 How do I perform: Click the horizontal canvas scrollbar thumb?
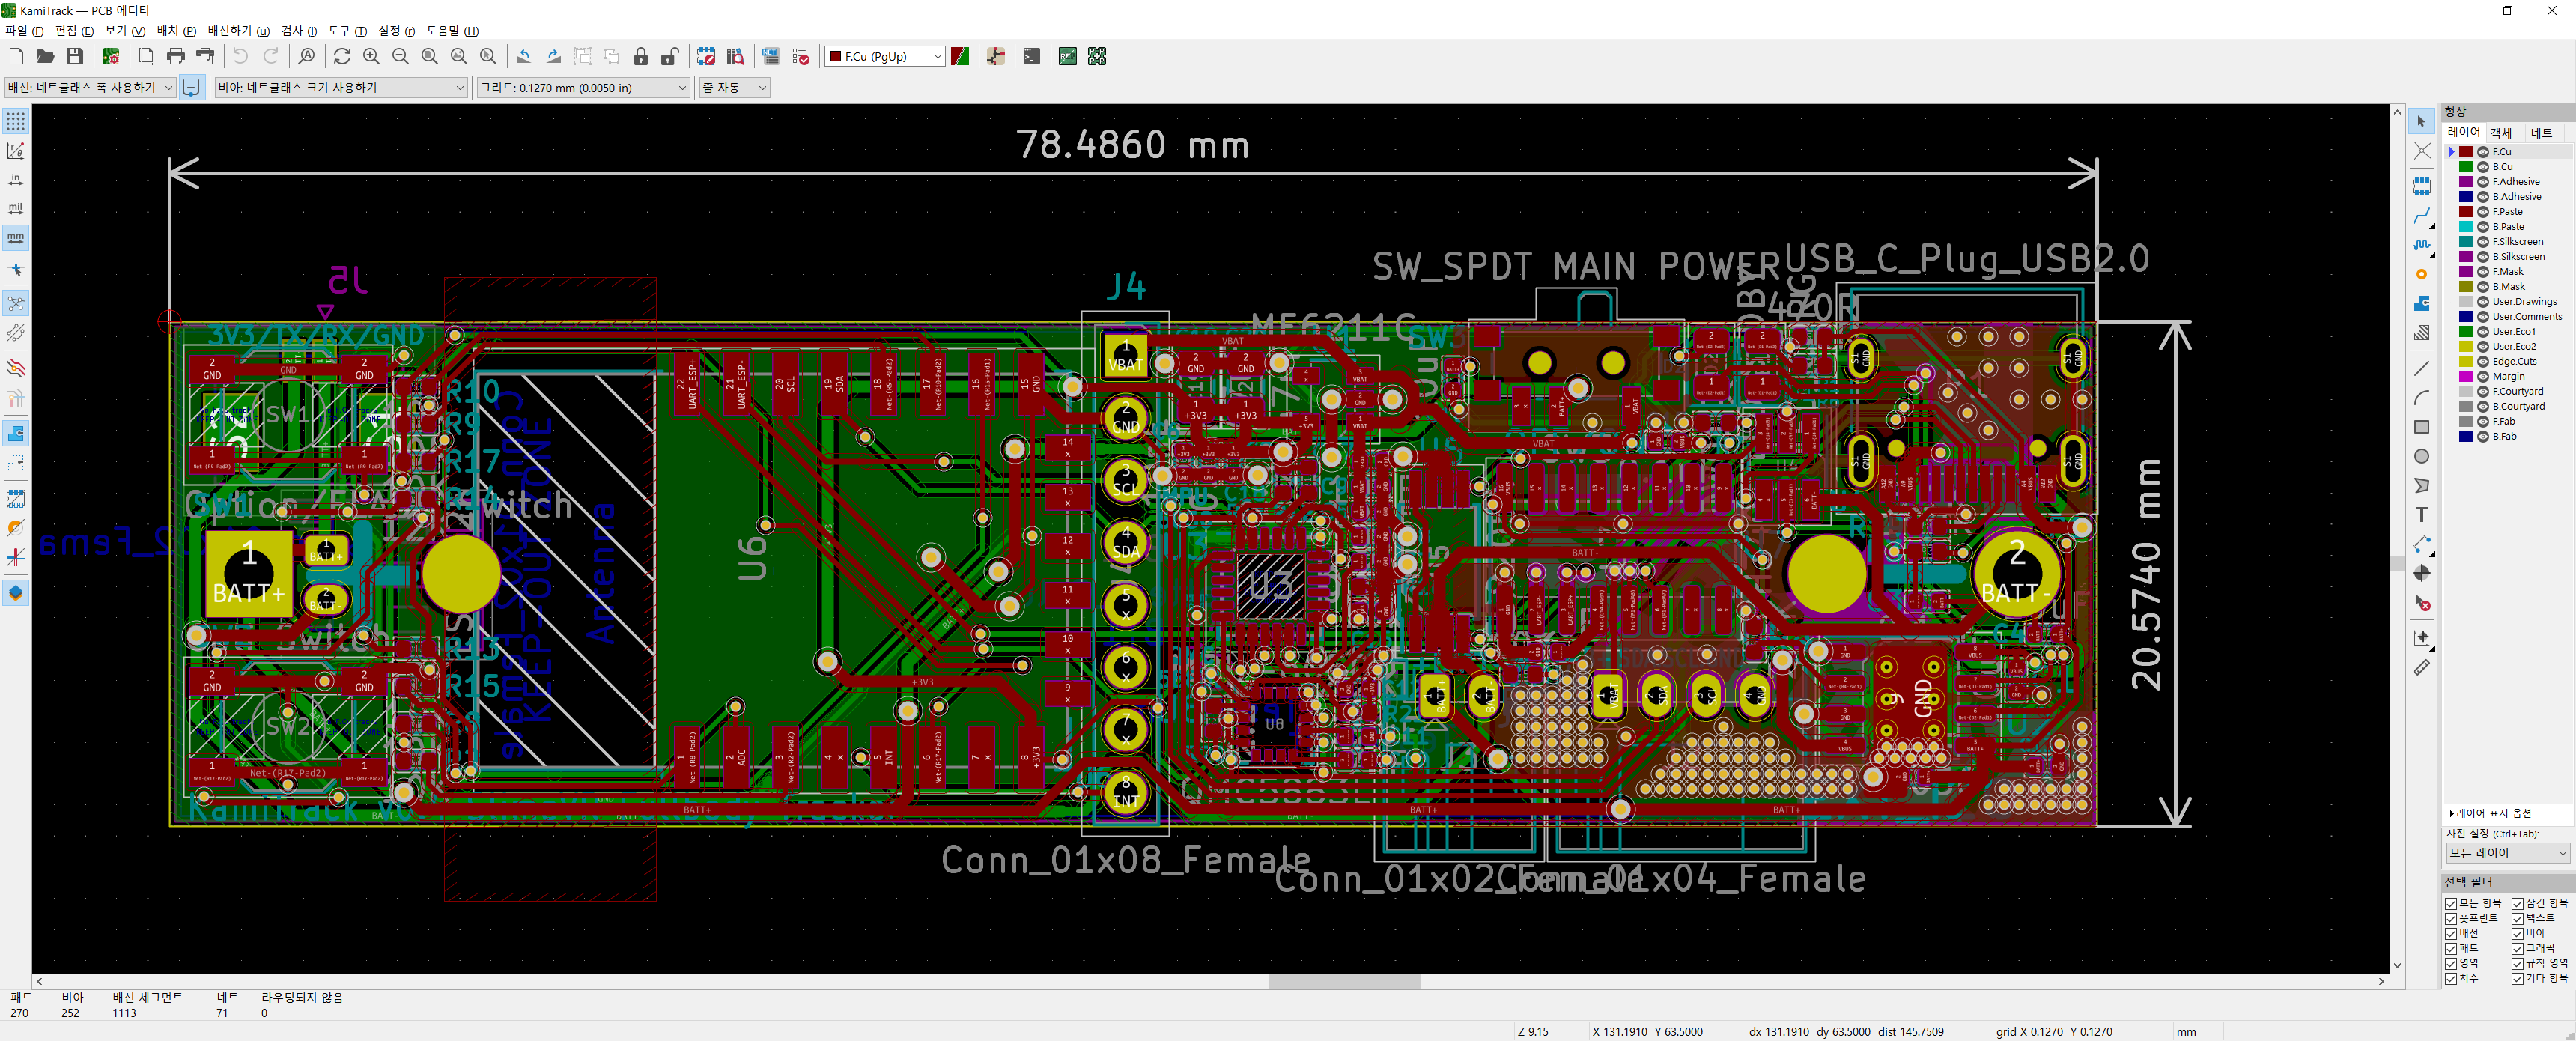tap(1344, 981)
